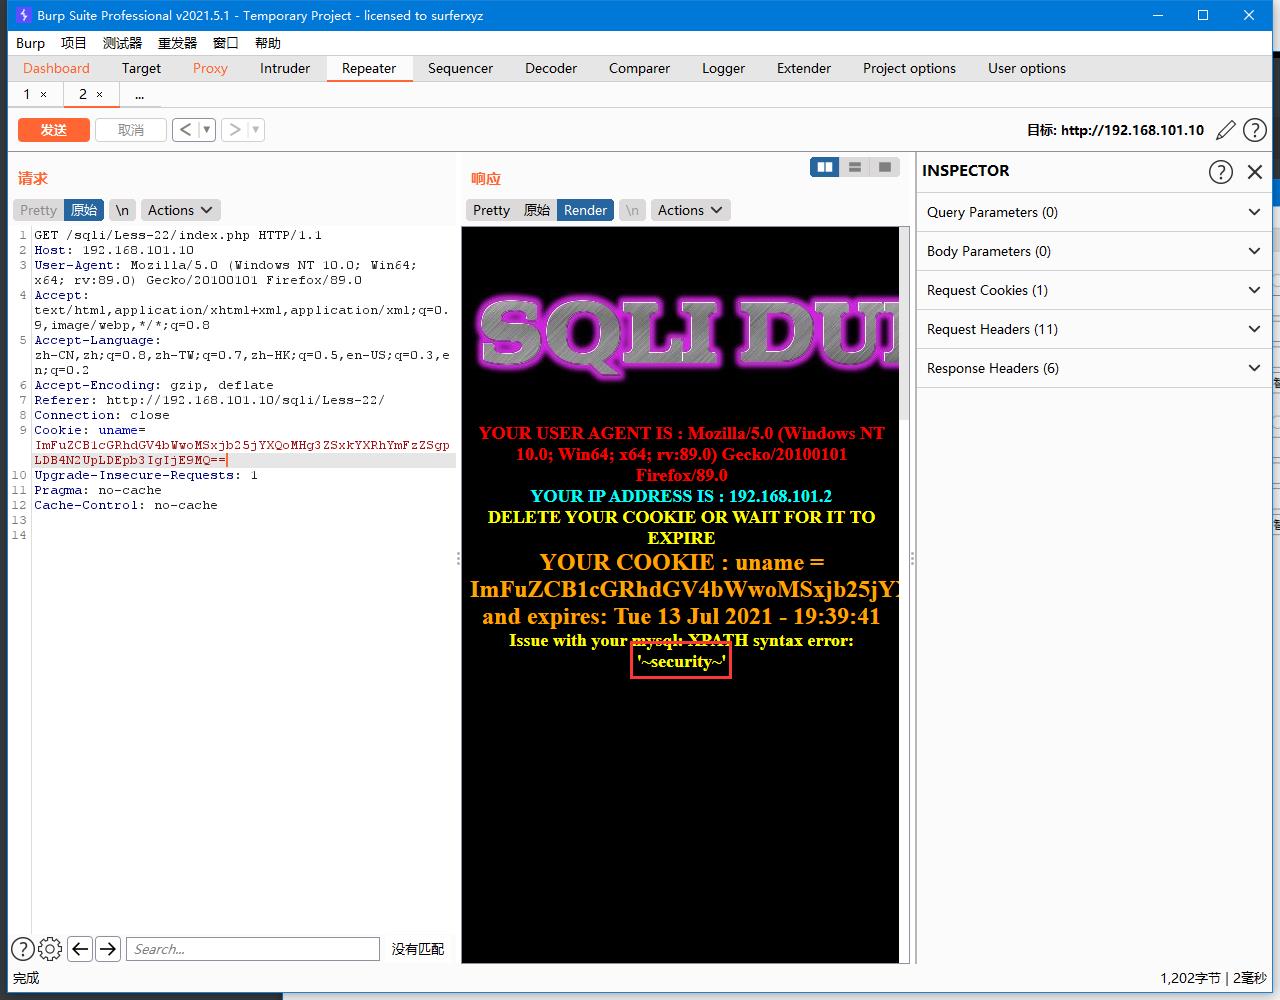
Task: Toggle response \n display button
Action: pos(632,210)
